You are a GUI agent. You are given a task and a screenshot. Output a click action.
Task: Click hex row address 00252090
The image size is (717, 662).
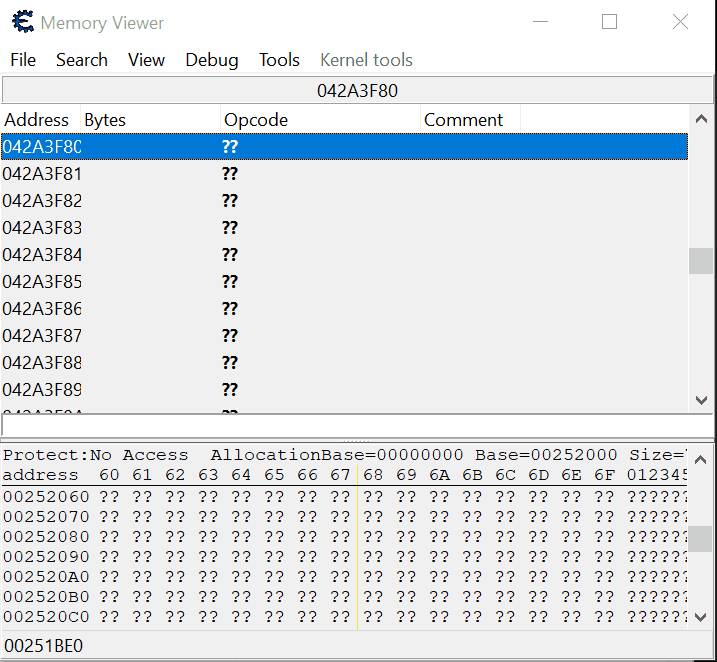tap(46, 556)
